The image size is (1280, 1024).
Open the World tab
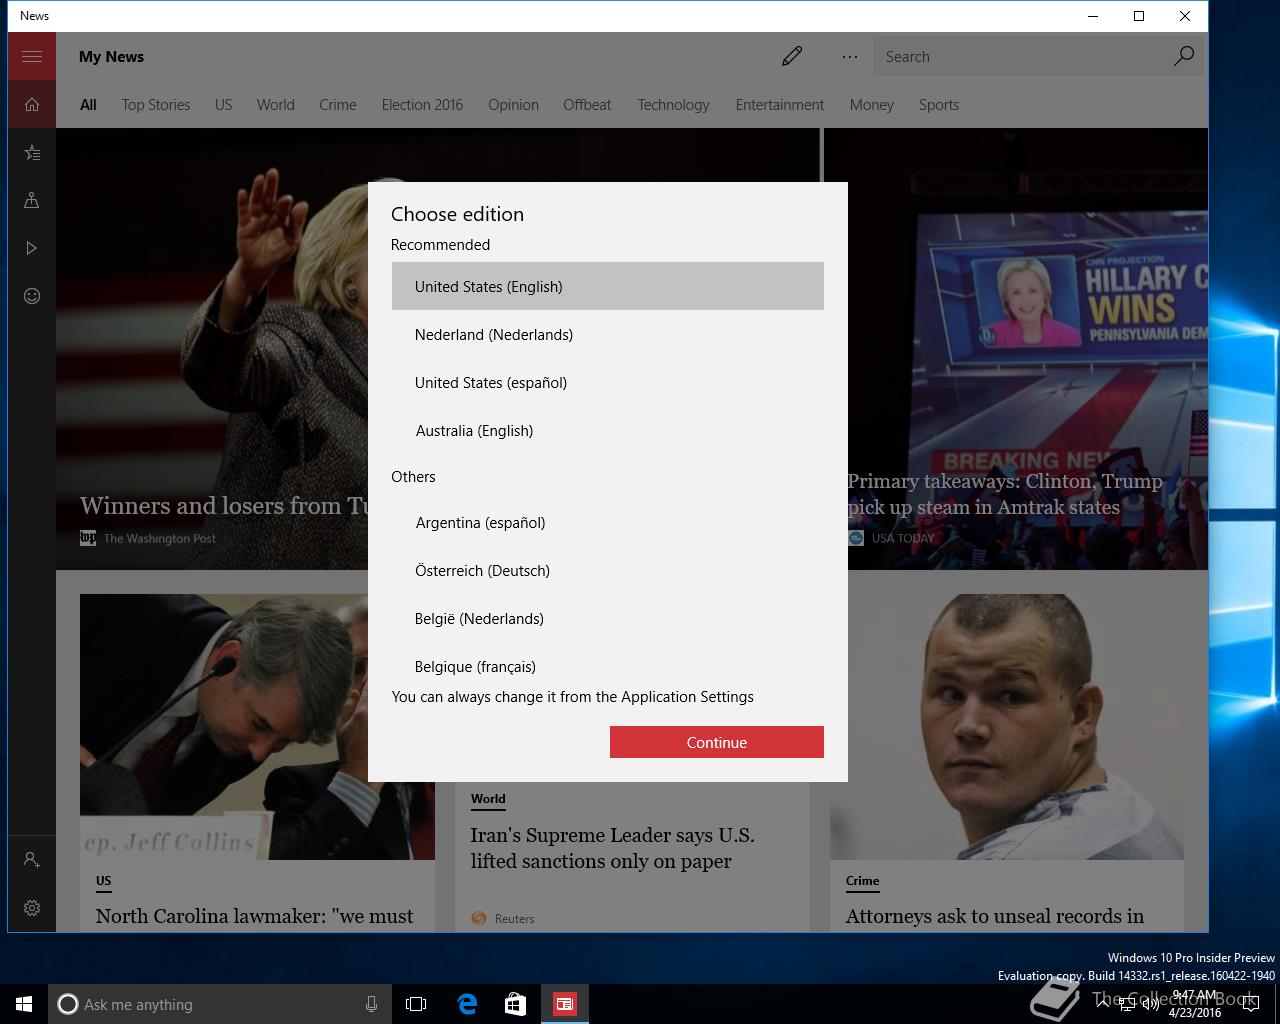click(x=275, y=104)
